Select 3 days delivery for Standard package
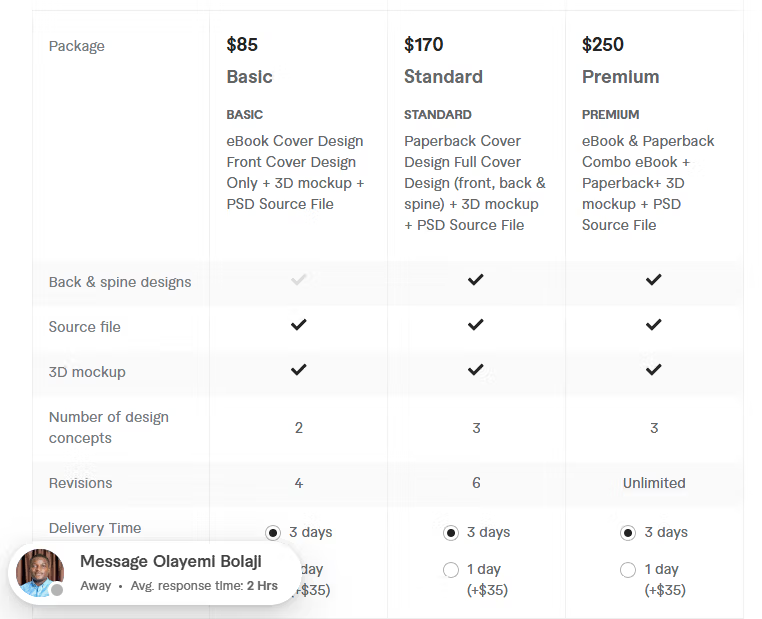Image resolution: width=762 pixels, height=619 pixels. coord(451,533)
